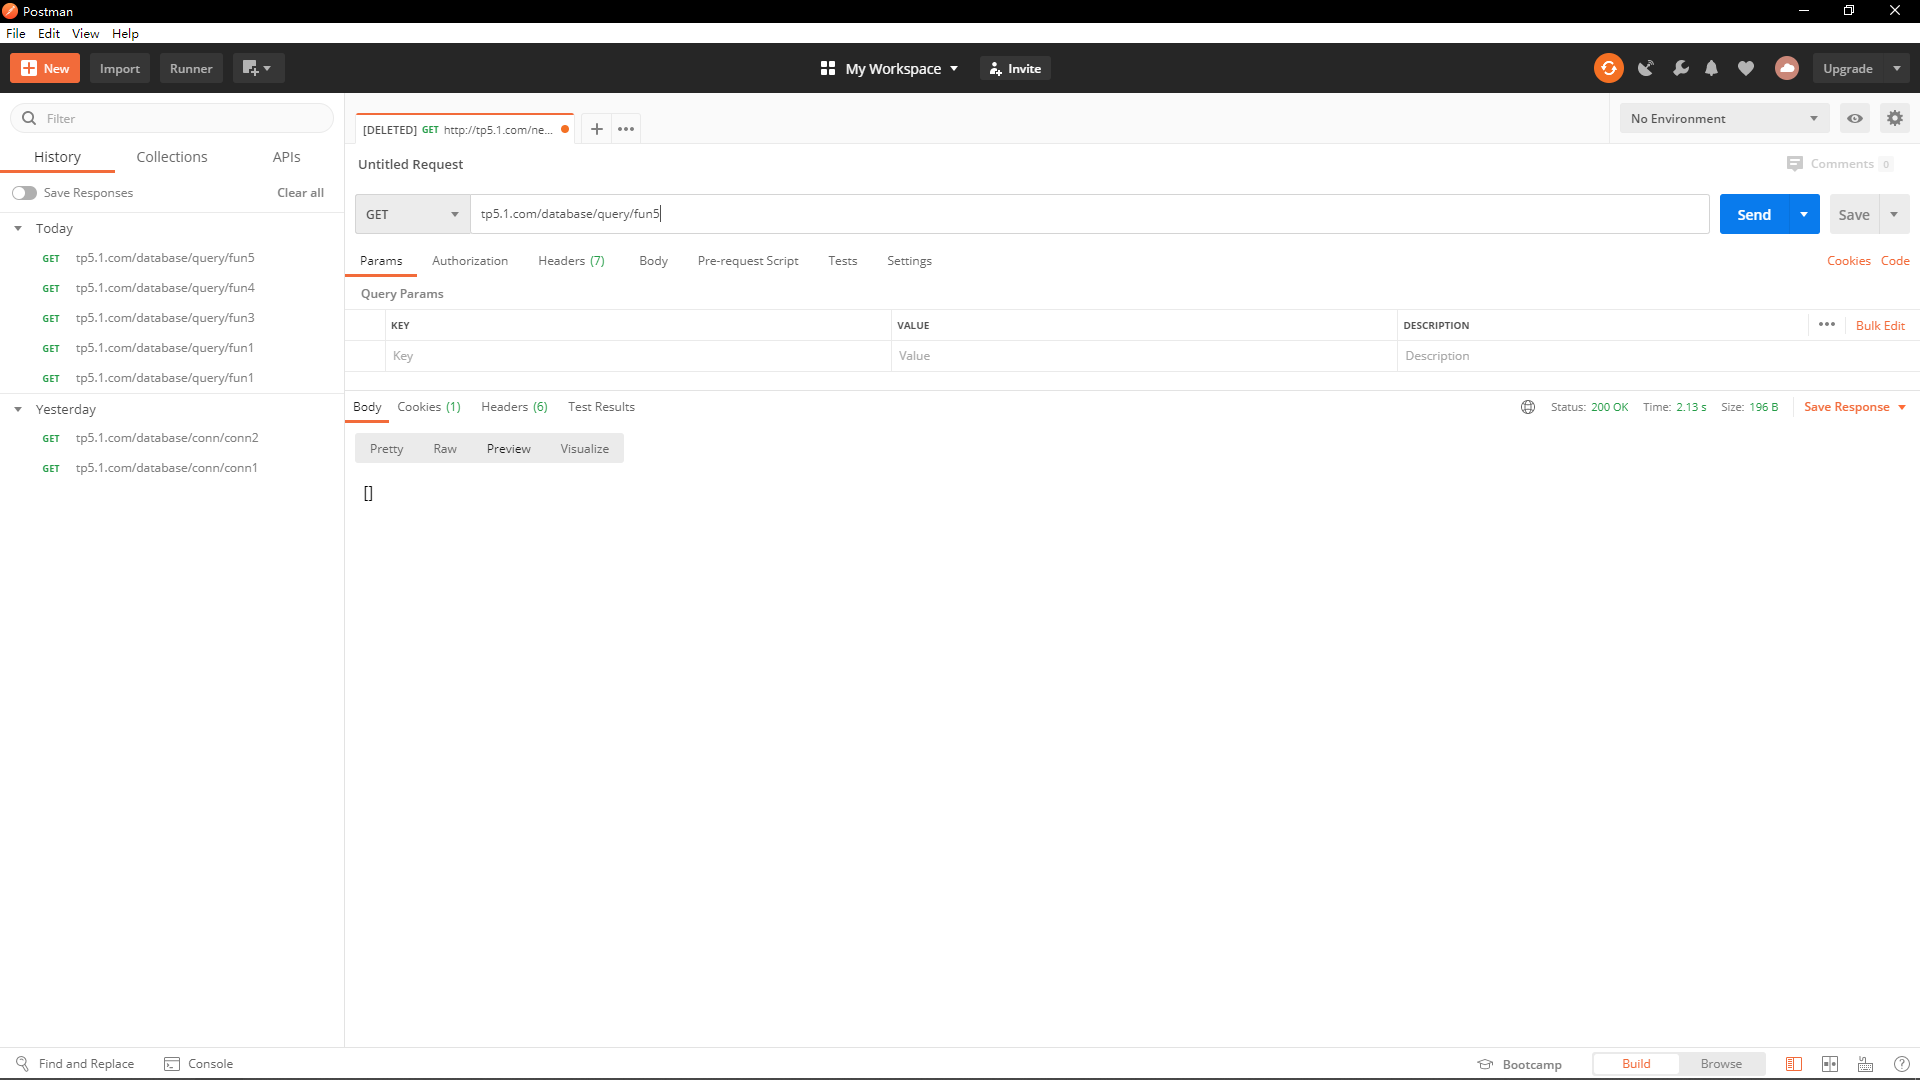The width and height of the screenshot is (1920, 1080).
Task: Open the GET method dropdown
Action: point(412,214)
